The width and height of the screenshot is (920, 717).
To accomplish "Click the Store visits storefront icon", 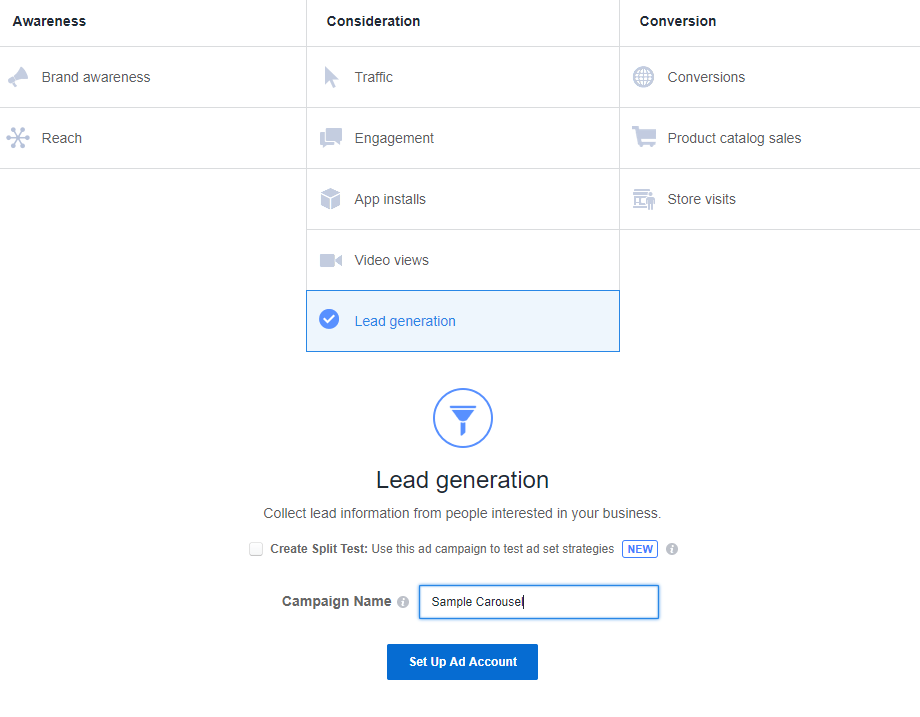I will 644,199.
